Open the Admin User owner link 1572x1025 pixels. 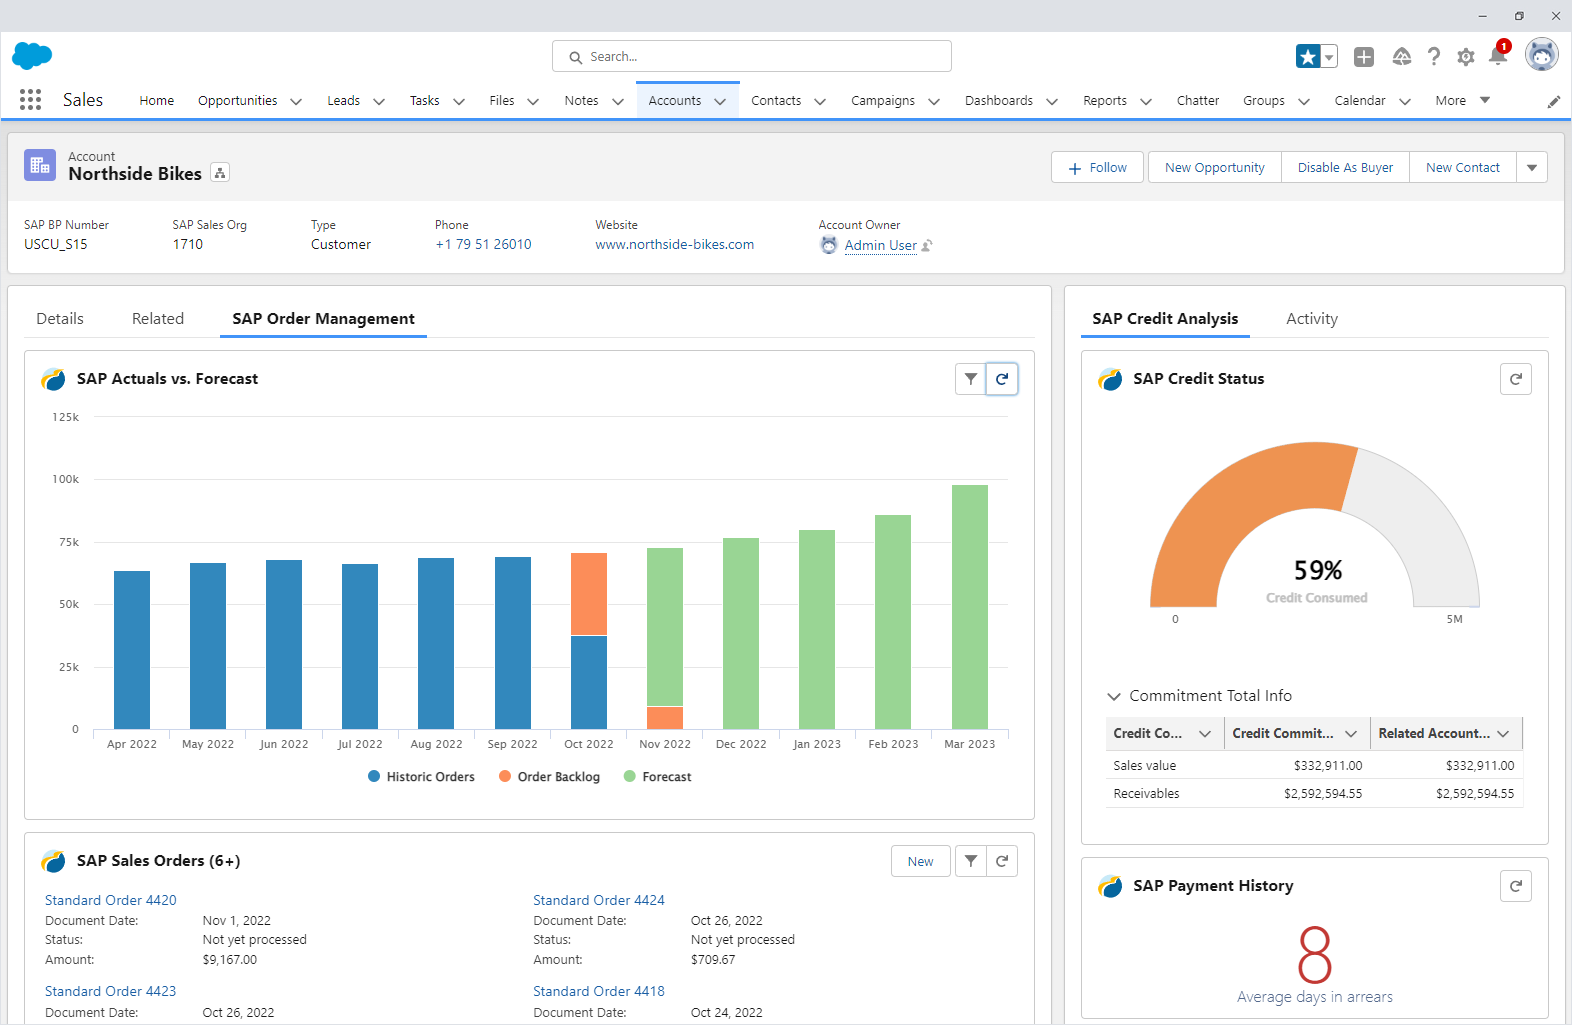point(881,245)
